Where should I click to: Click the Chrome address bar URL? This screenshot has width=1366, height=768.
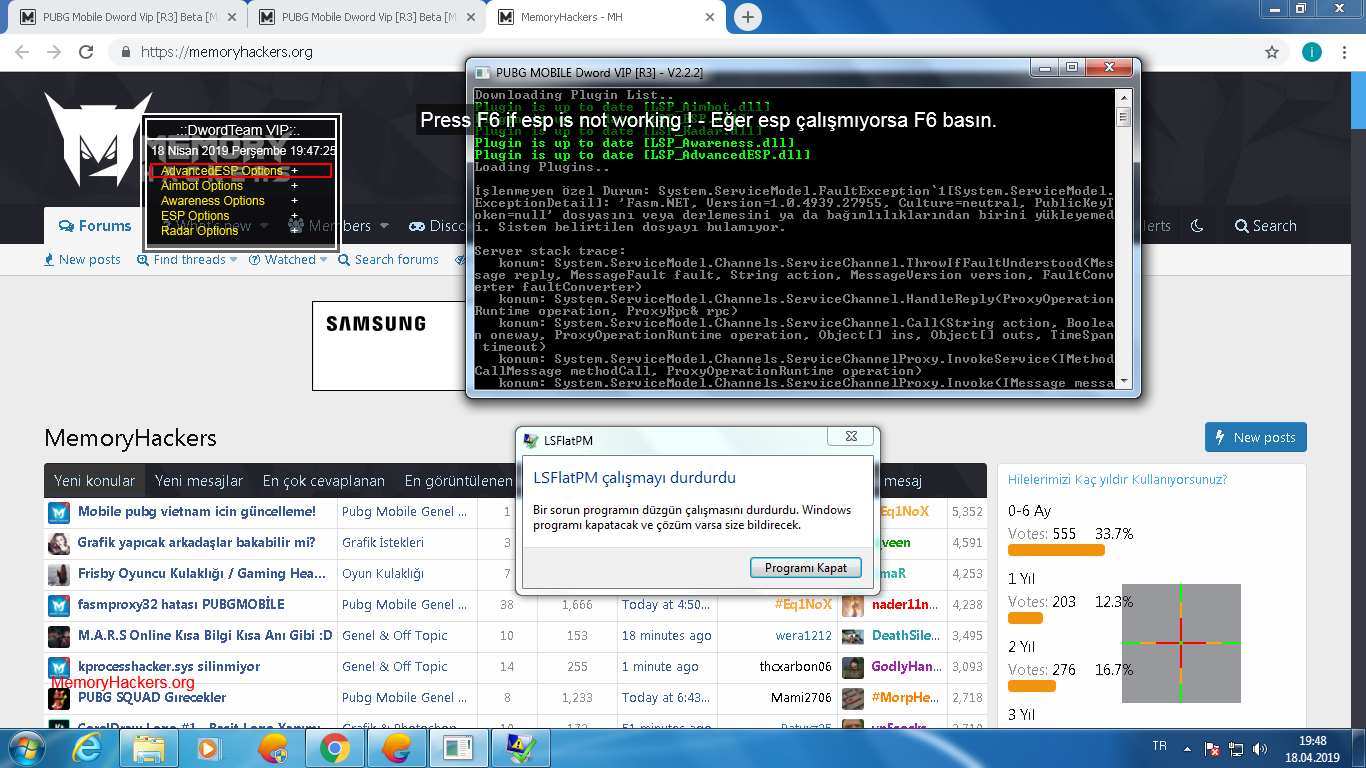point(226,52)
